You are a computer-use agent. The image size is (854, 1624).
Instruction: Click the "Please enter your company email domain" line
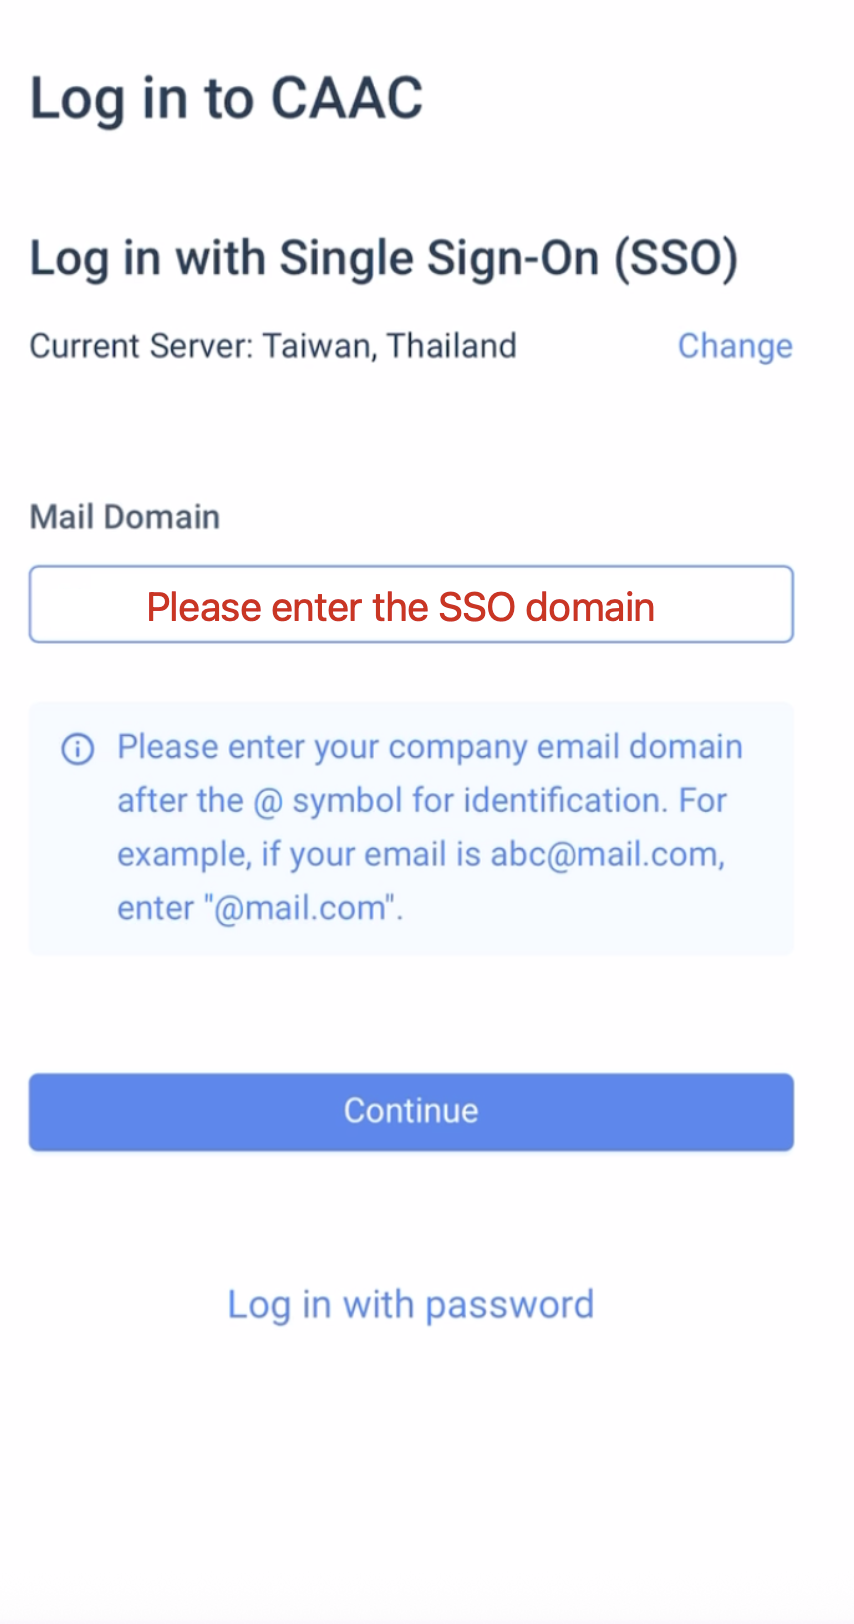(x=430, y=747)
